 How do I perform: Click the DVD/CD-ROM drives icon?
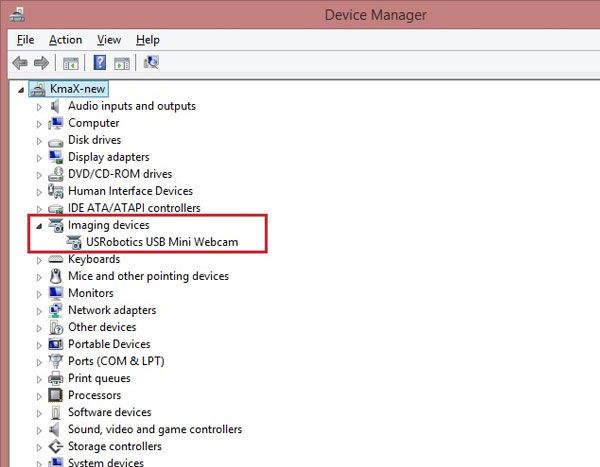(x=56, y=174)
